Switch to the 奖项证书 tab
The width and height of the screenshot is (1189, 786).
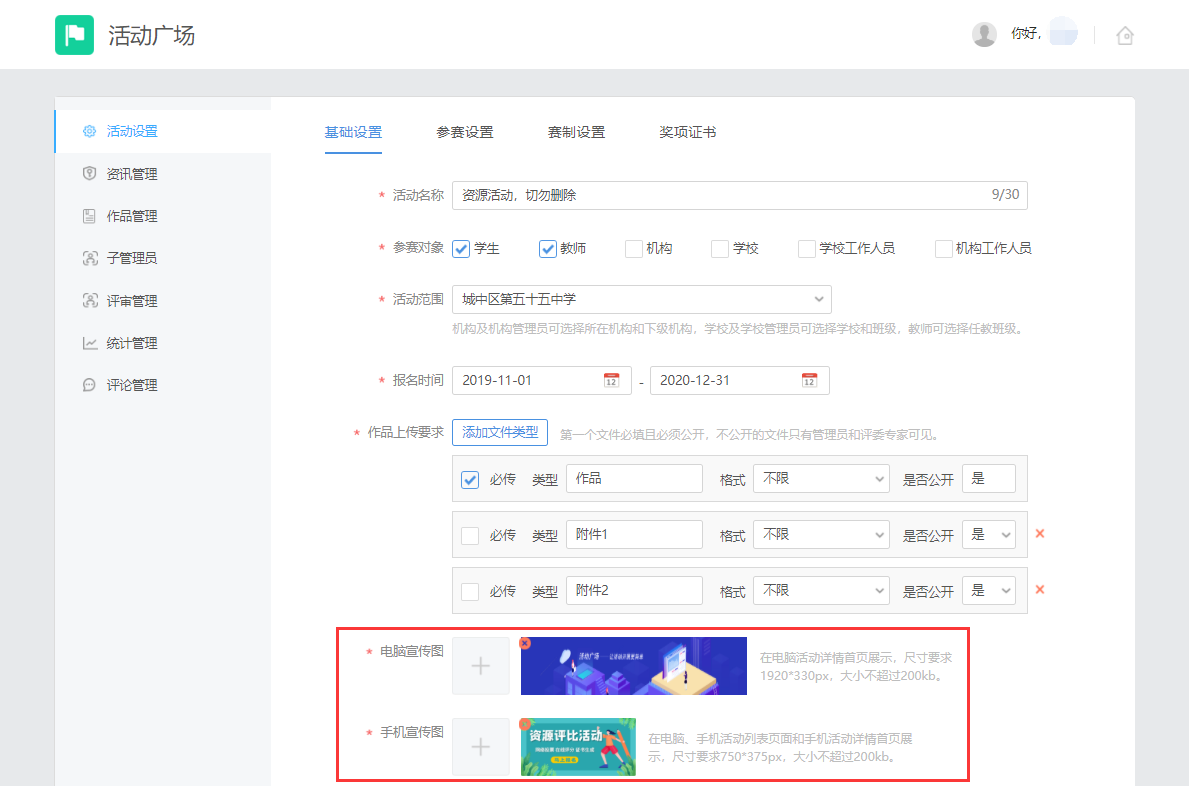687,132
